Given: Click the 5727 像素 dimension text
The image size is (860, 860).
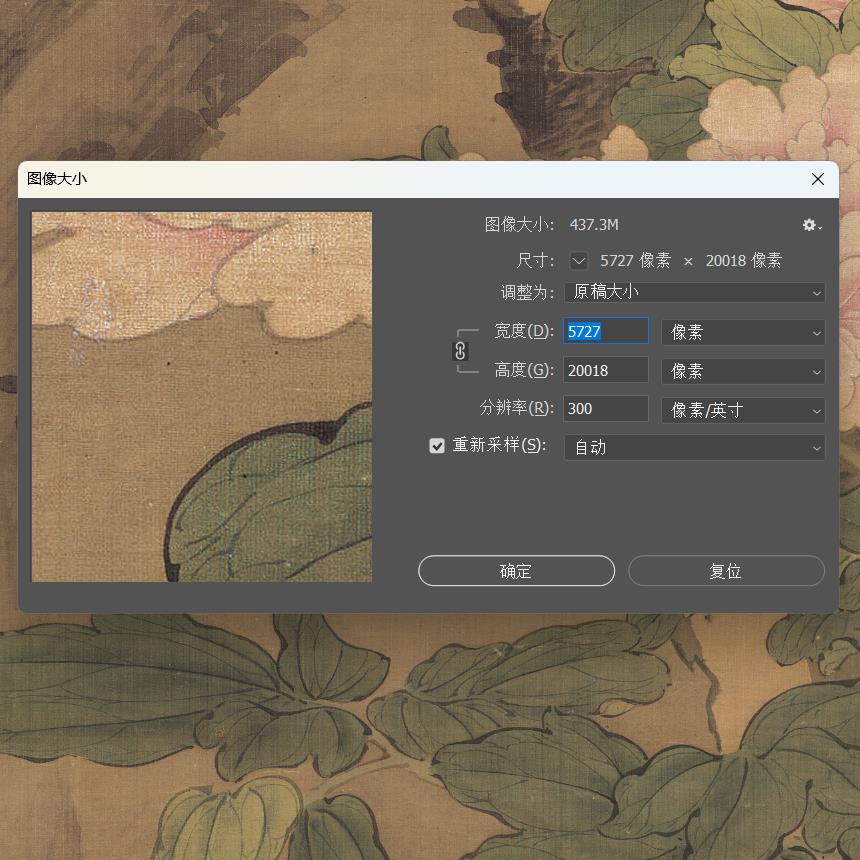Looking at the screenshot, I should [x=635, y=261].
